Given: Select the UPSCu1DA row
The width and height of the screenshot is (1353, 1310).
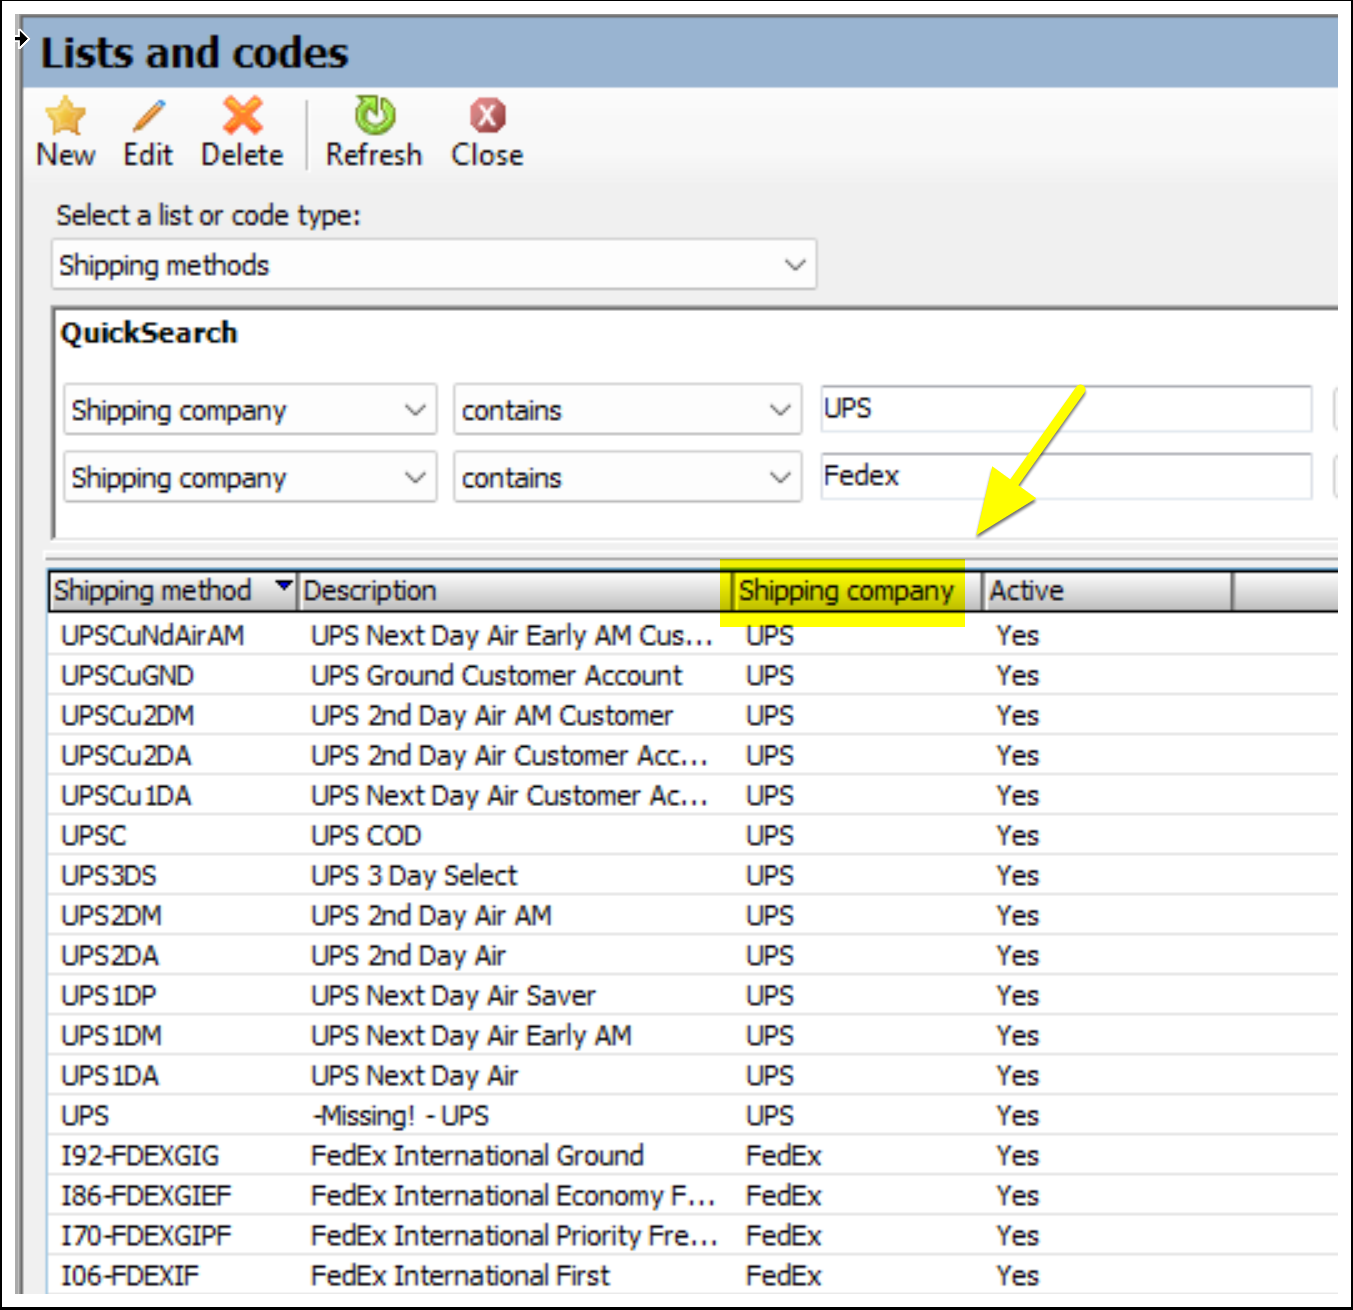Looking at the screenshot, I should click(x=692, y=795).
